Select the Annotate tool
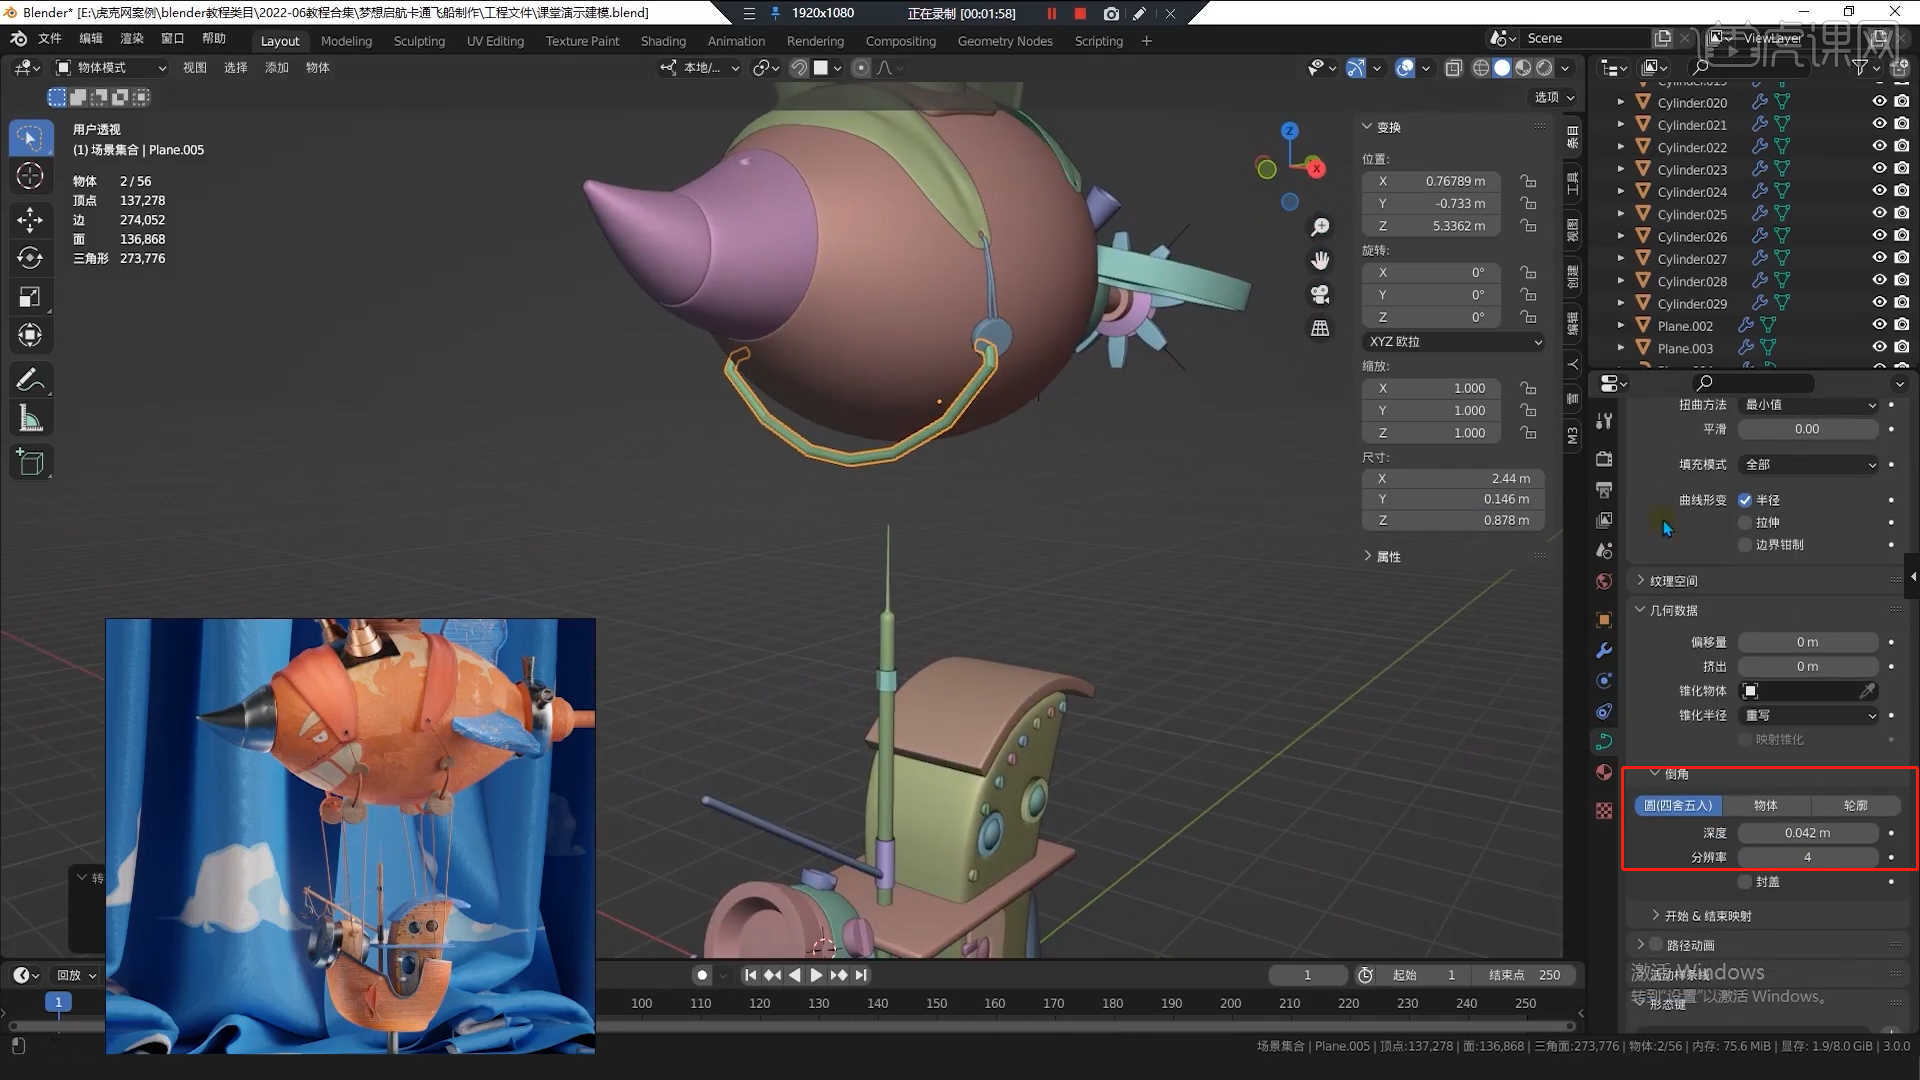The image size is (1920, 1080). [31, 379]
